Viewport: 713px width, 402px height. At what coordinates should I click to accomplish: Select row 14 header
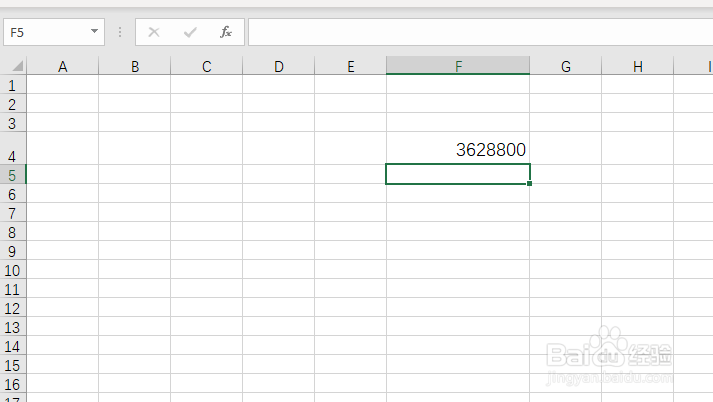click(x=13, y=347)
